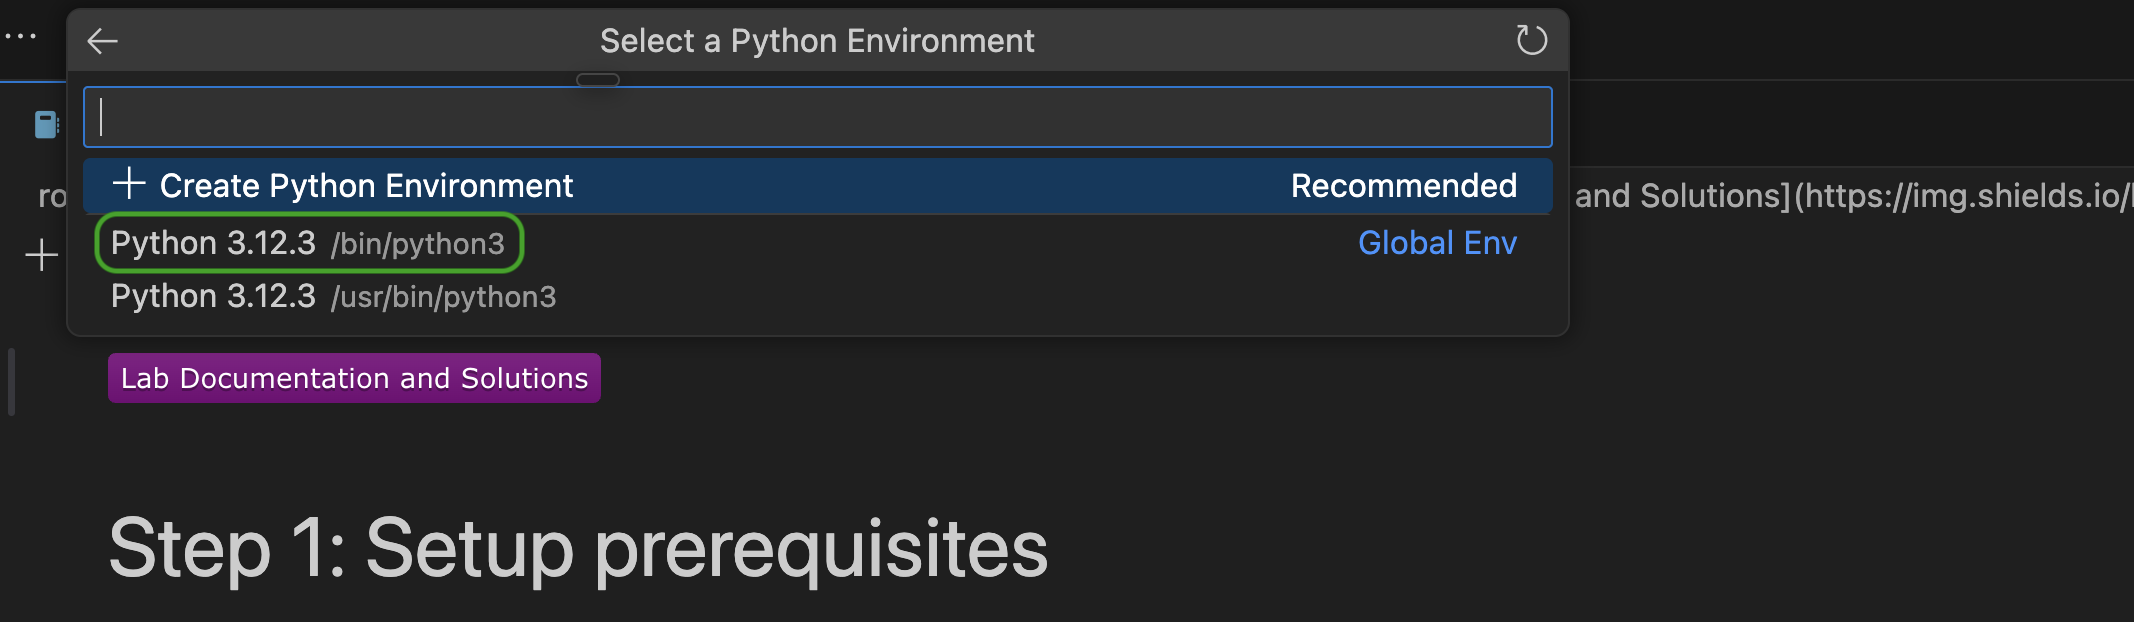Focus the environment search input field

[x=818, y=117]
